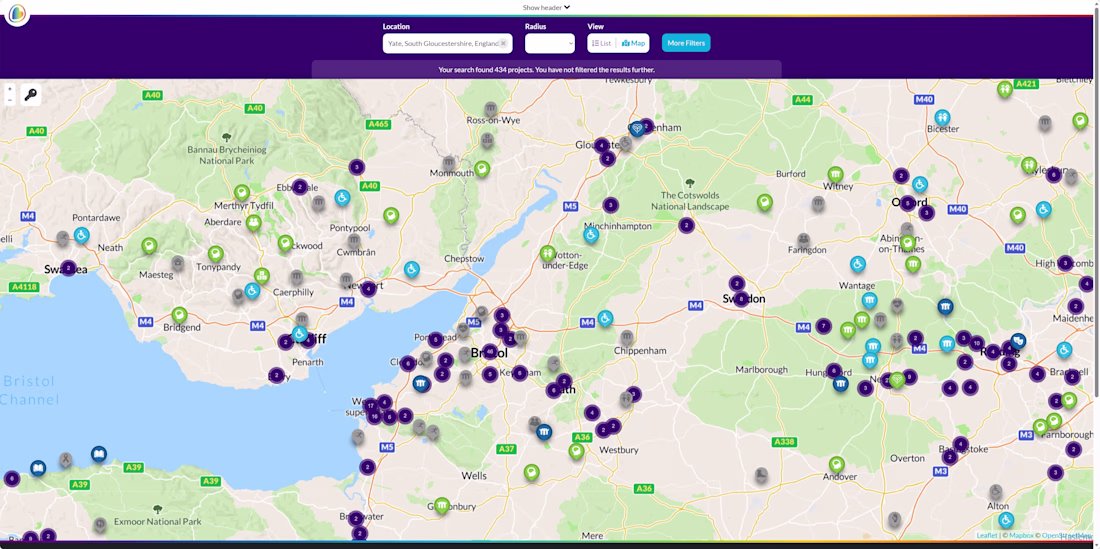Clear the Location field with the x
Image resolution: width=1100 pixels, height=549 pixels.
503,43
